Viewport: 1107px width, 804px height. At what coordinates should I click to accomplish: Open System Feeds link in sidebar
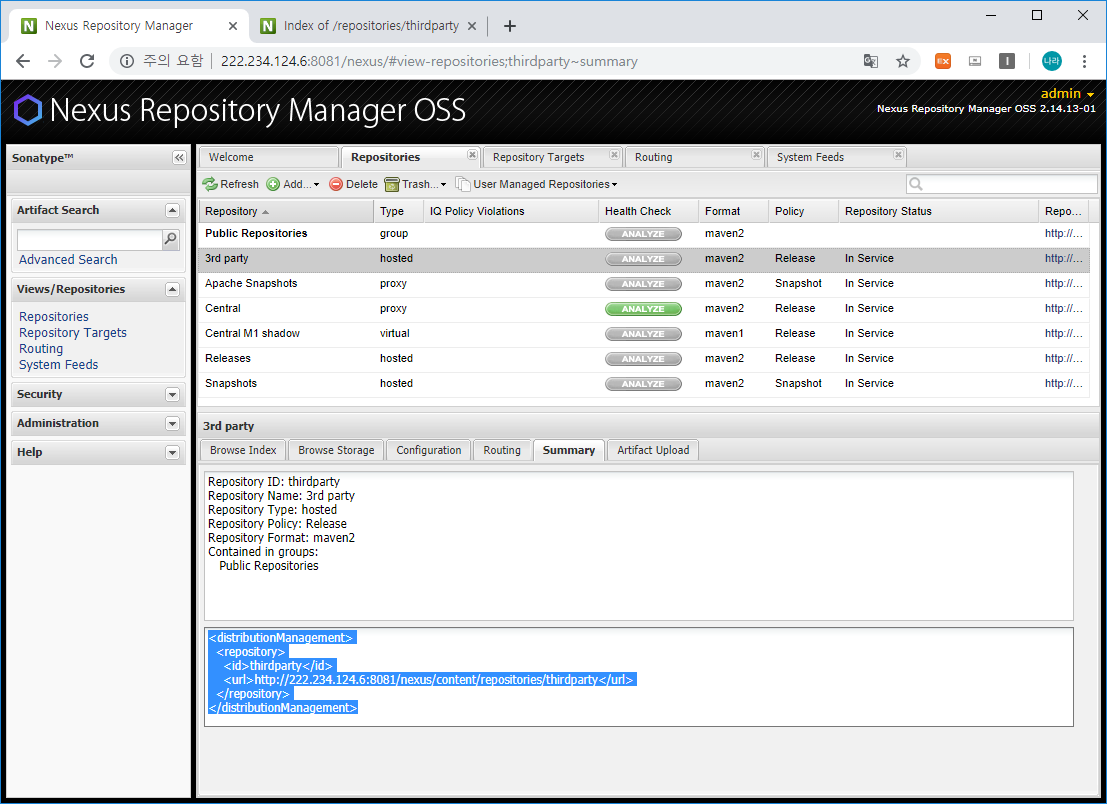[59, 365]
